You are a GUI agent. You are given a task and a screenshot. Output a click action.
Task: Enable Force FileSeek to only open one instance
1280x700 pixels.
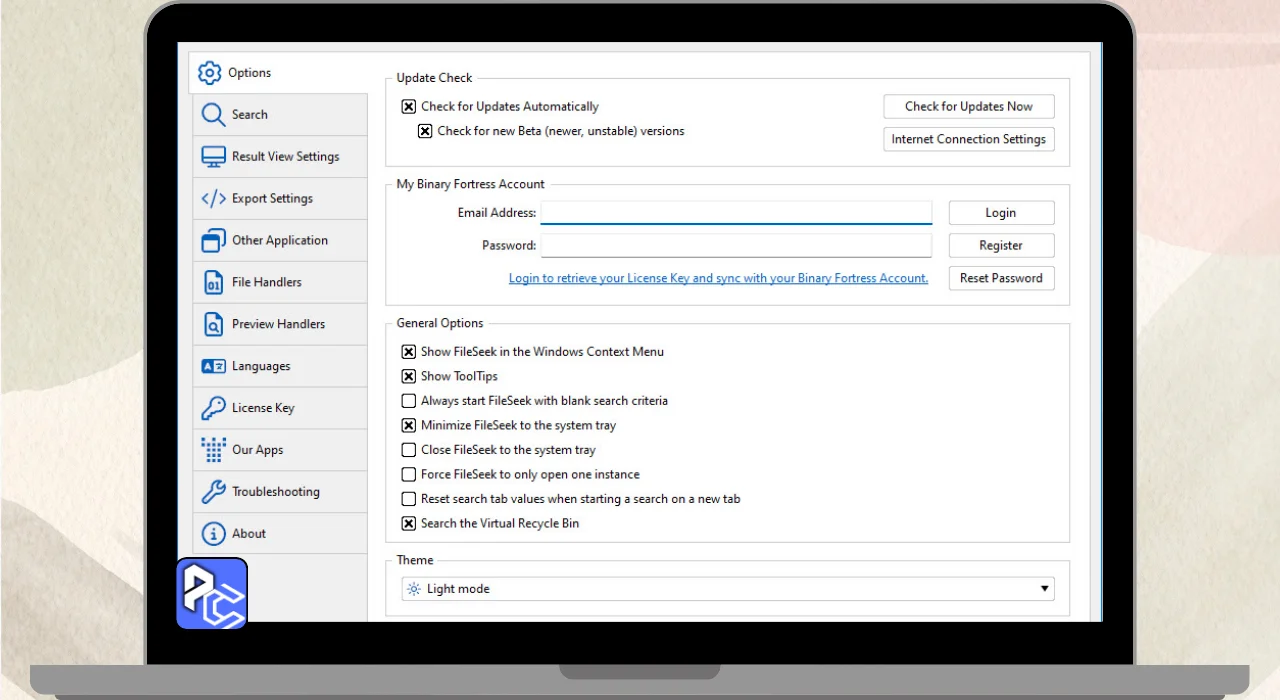tap(409, 475)
